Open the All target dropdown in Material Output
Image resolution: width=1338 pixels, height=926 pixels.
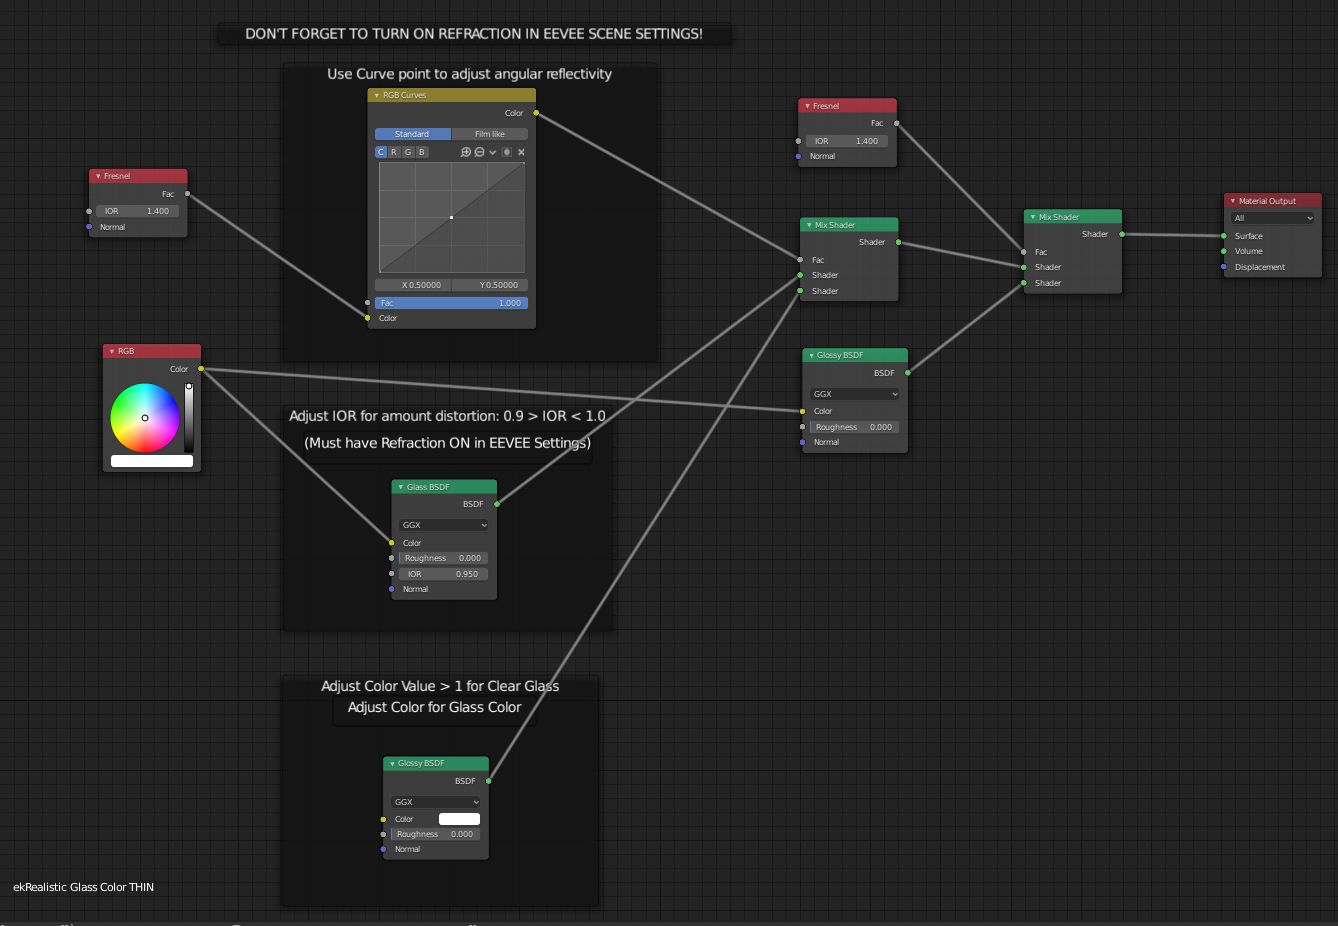1273,218
